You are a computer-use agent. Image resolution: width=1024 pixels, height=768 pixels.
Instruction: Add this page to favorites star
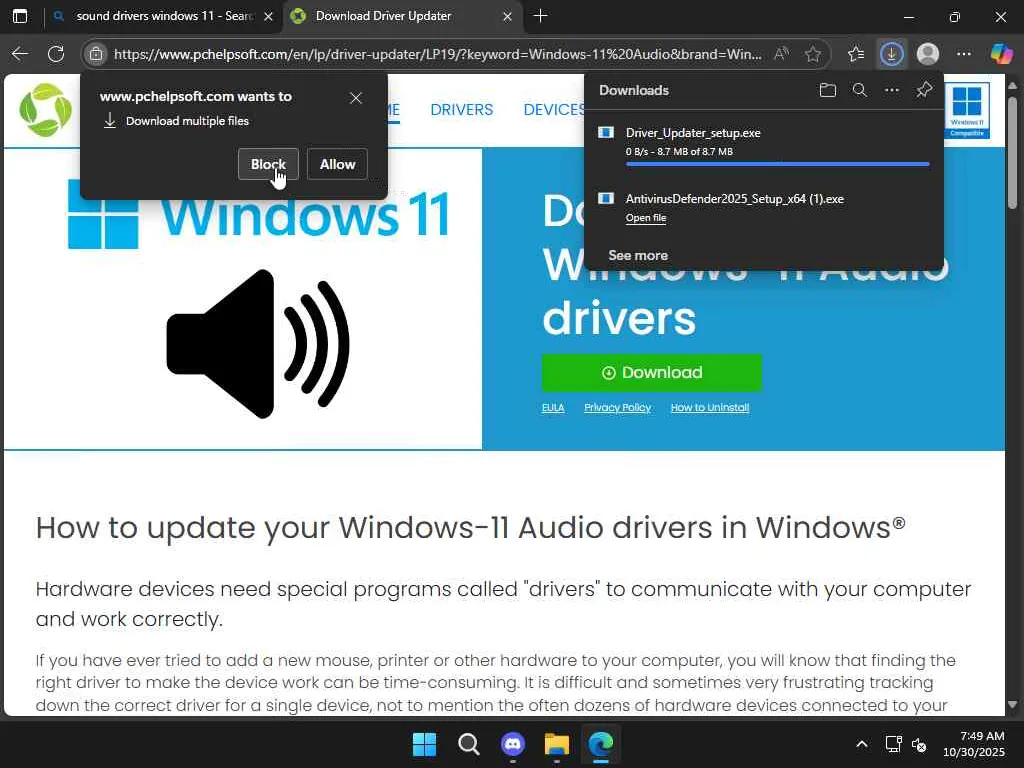click(x=812, y=54)
